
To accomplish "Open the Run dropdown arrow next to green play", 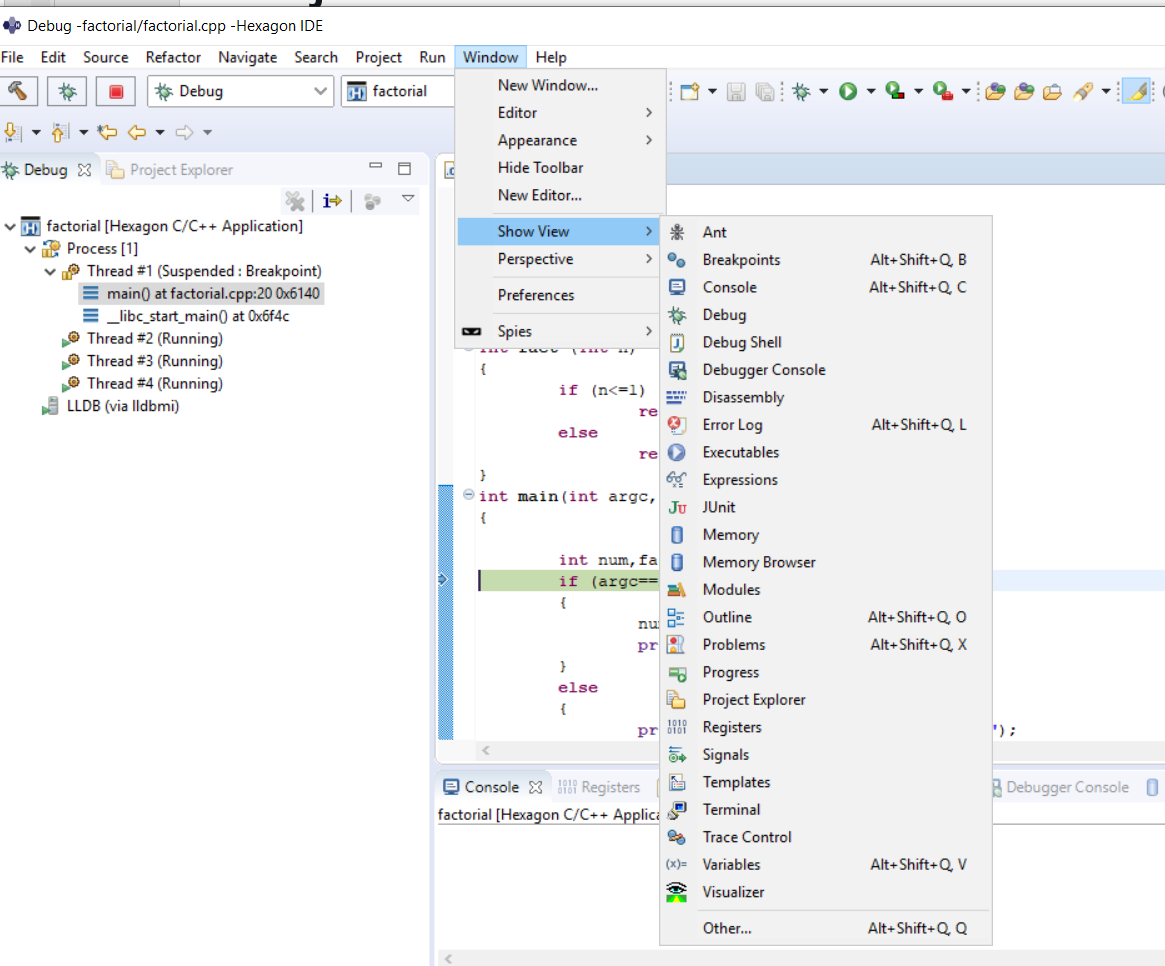I will [x=871, y=91].
